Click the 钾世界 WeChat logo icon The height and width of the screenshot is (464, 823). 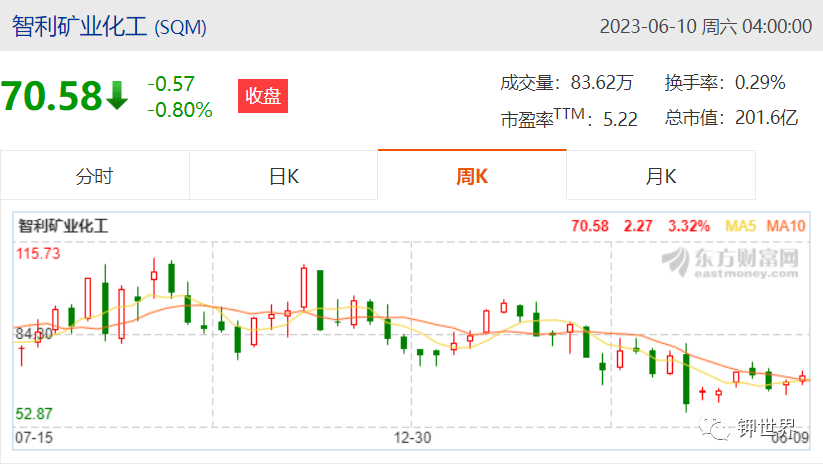(715, 428)
